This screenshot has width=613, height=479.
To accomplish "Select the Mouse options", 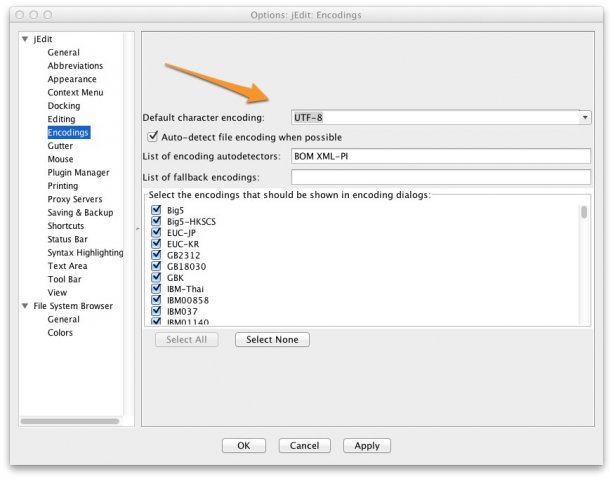I will [x=60, y=159].
